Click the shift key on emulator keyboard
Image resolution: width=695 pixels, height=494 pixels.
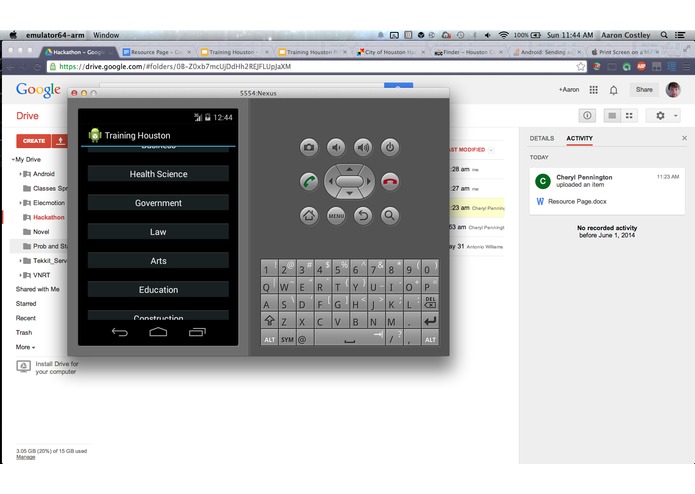[x=269, y=321]
